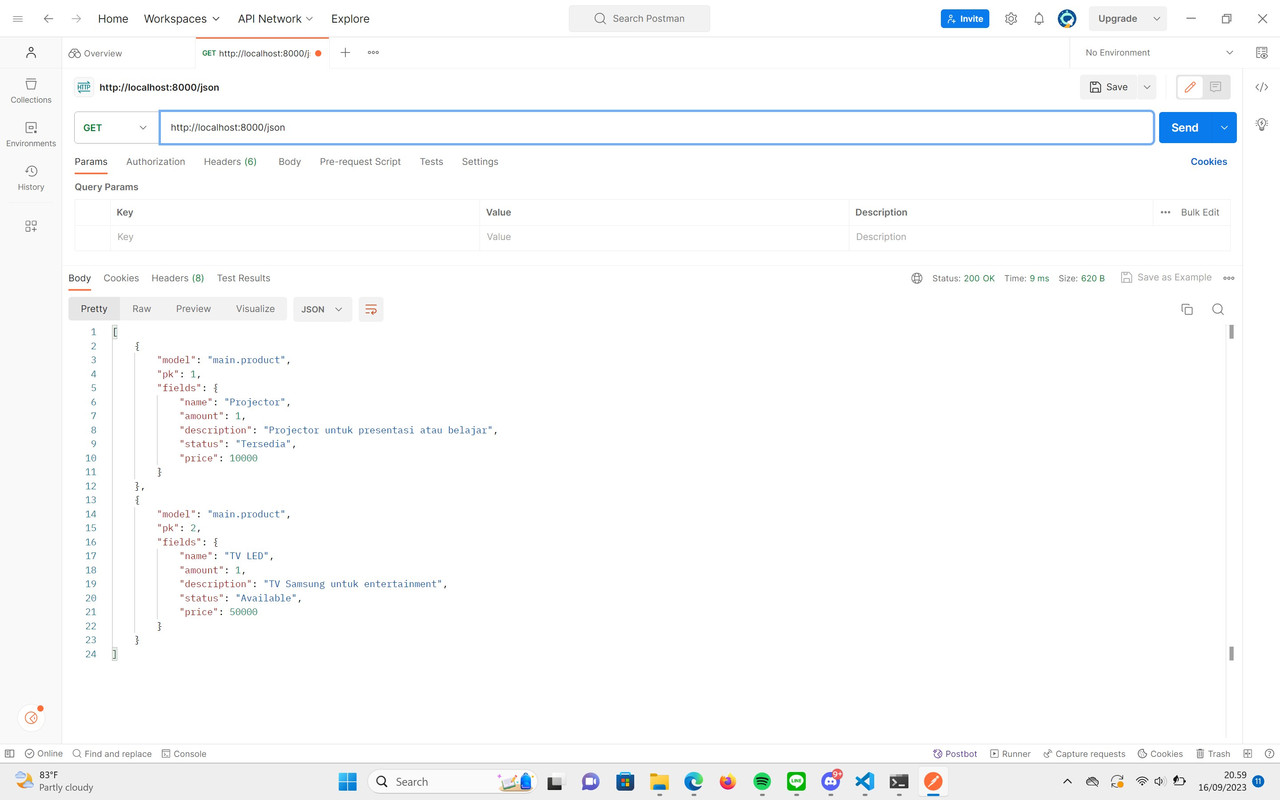Switch response view to Pretty
The height and width of the screenshot is (800, 1280).
tap(94, 309)
